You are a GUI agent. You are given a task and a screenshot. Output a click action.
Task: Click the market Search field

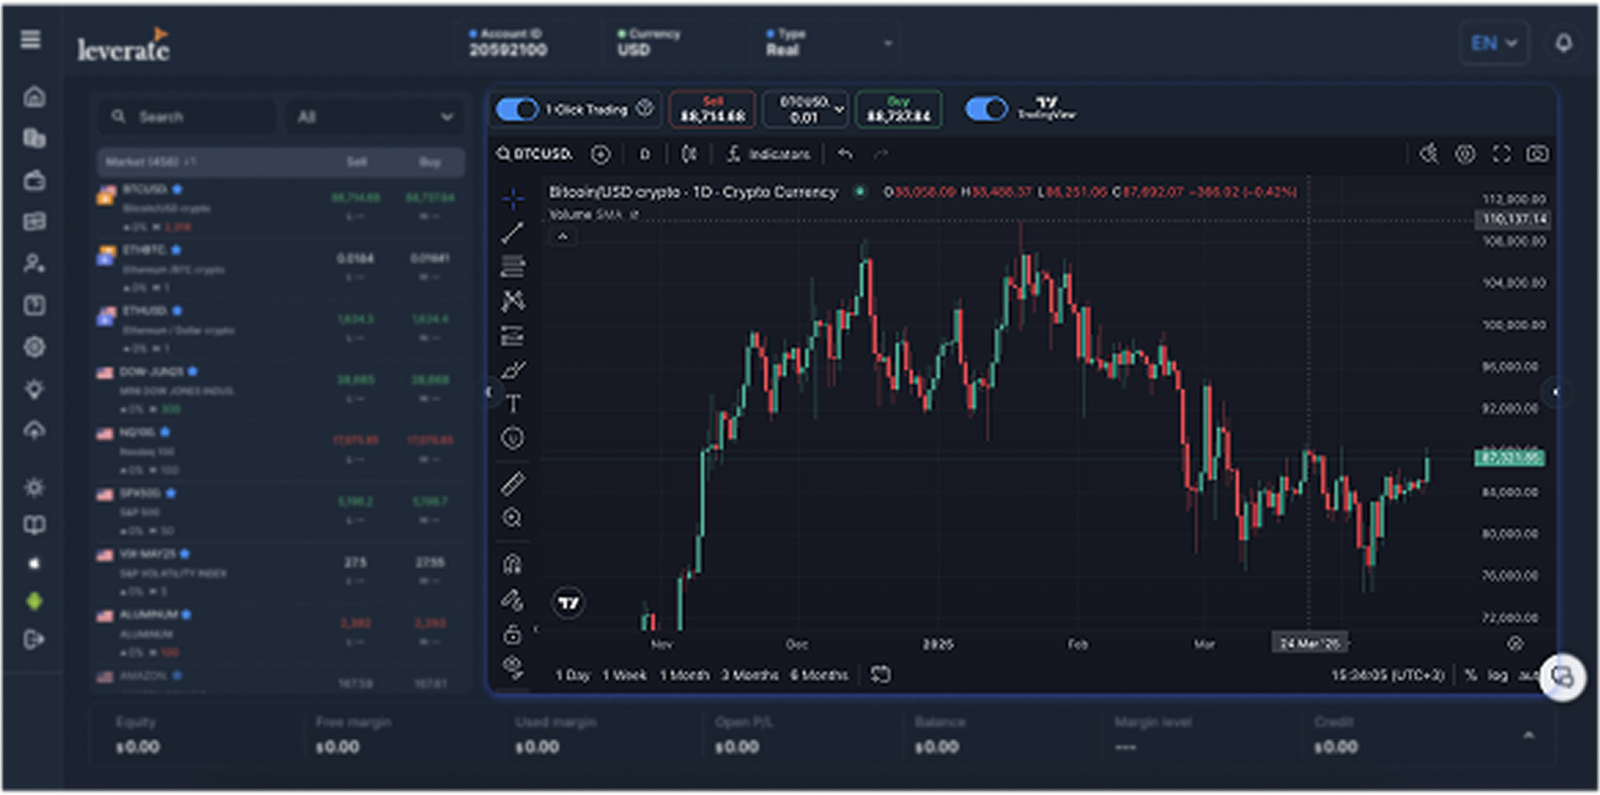tap(188, 117)
